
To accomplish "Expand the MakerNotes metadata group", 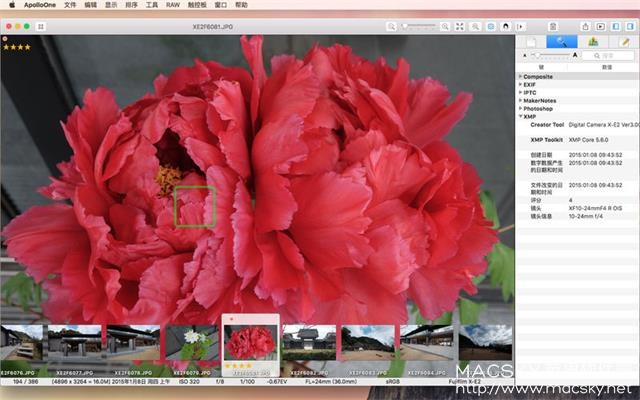I will click(520, 100).
